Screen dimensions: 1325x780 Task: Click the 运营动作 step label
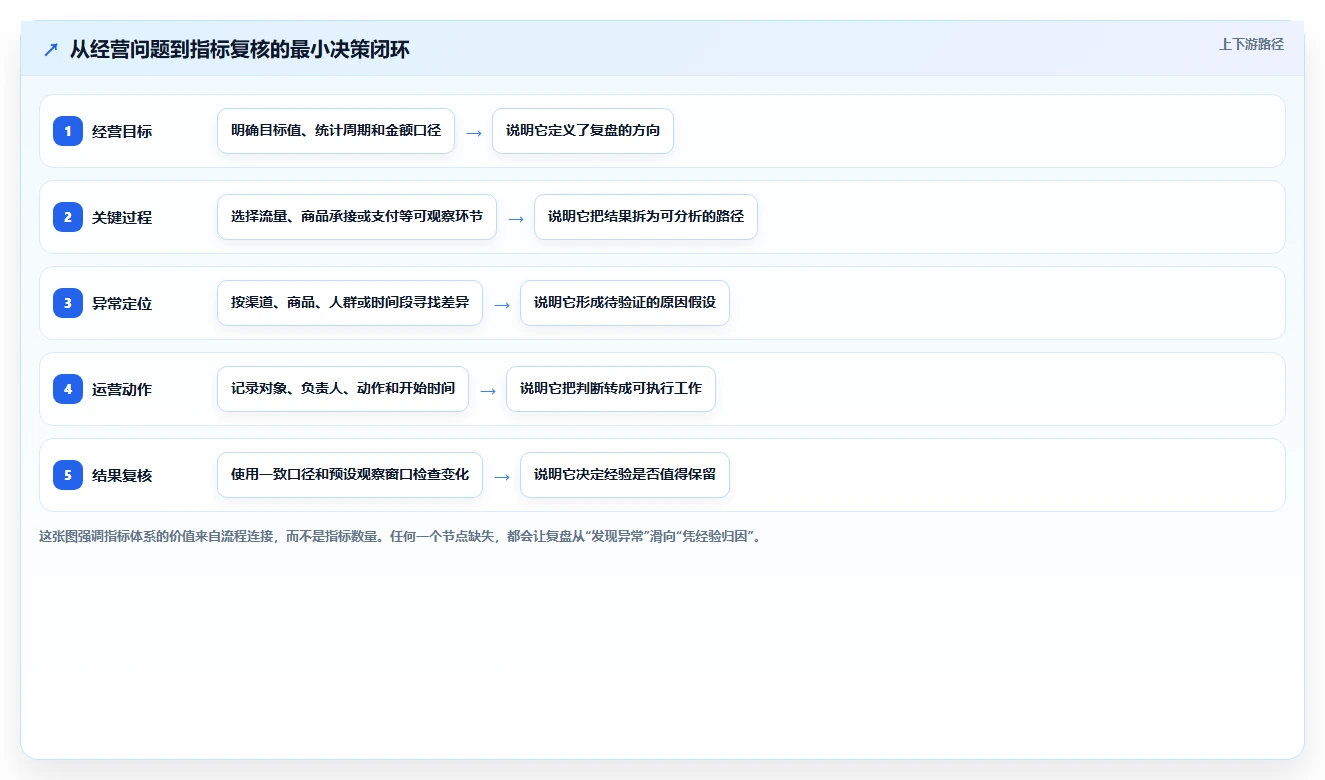122,389
